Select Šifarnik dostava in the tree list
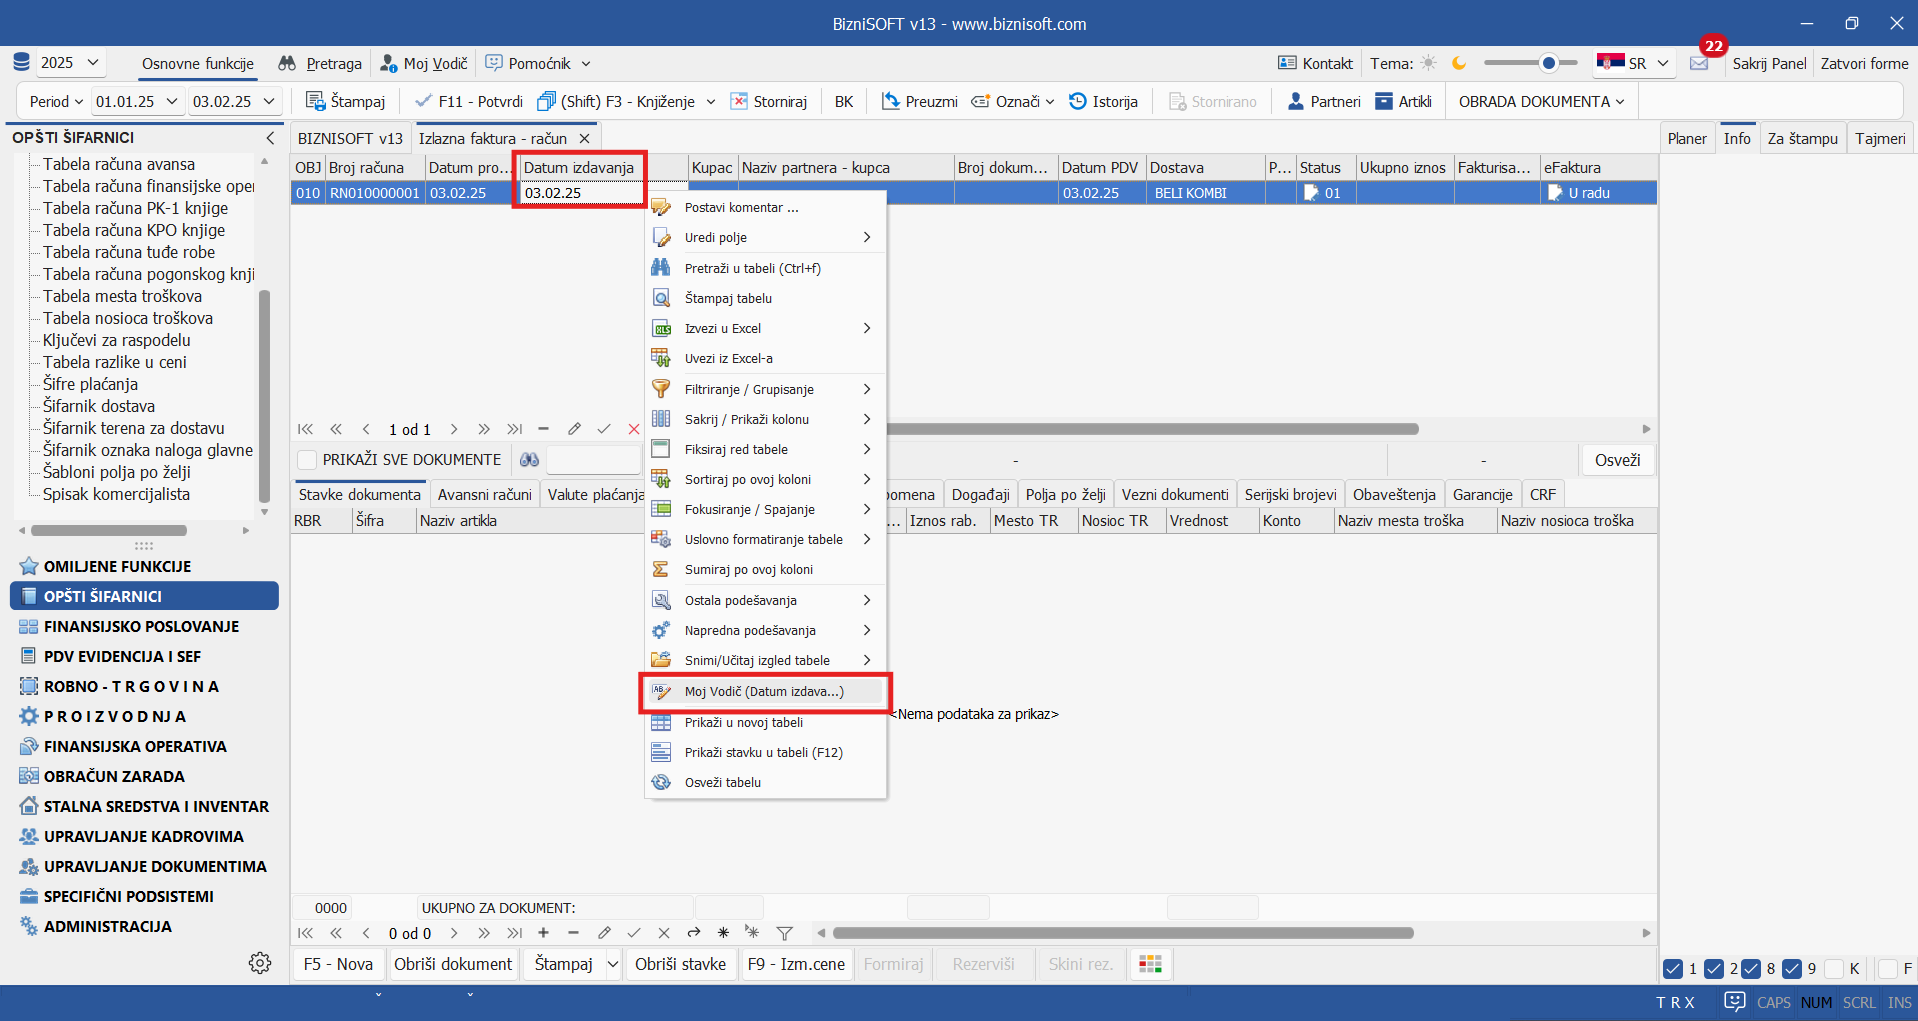1918x1021 pixels. coord(99,406)
